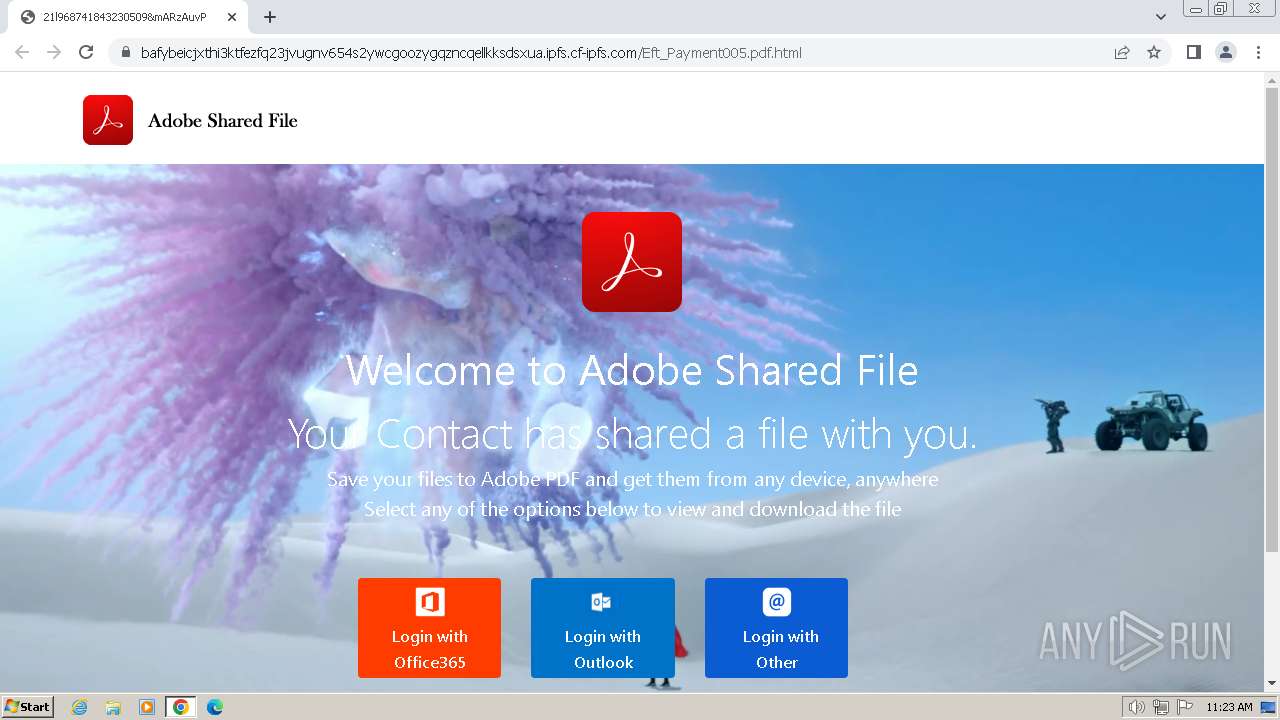Image resolution: width=1280 pixels, height=720 pixels.
Task: Open media player from taskbar
Action: pos(147,707)
